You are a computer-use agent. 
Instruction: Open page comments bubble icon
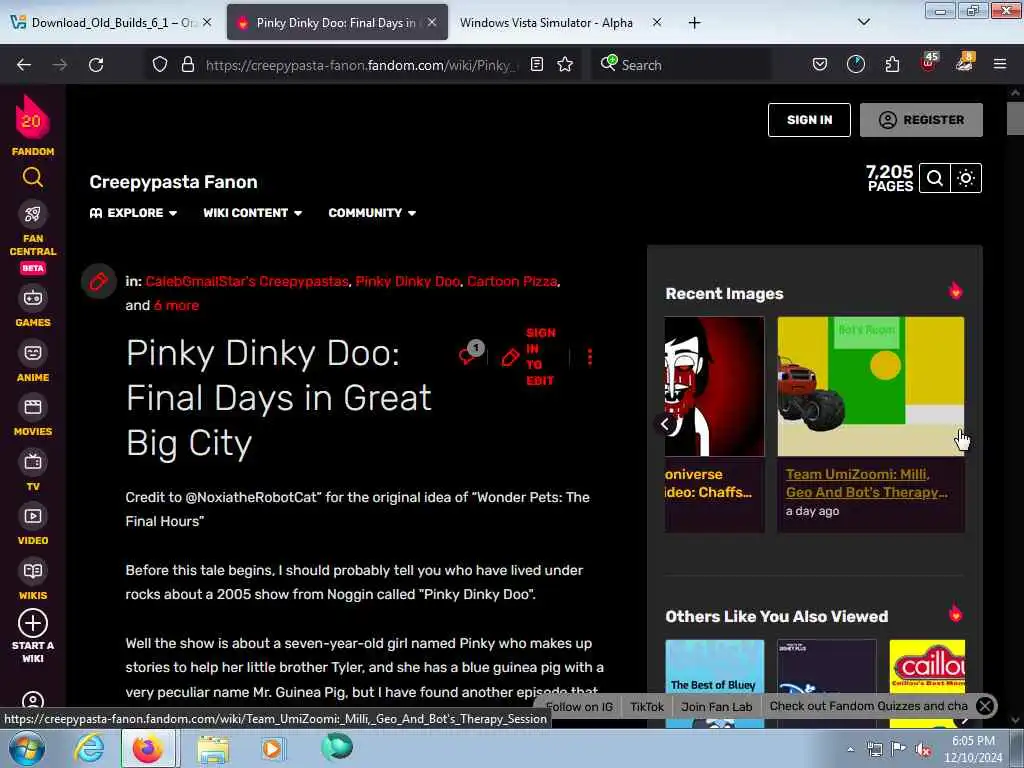(x=470, y=354)
